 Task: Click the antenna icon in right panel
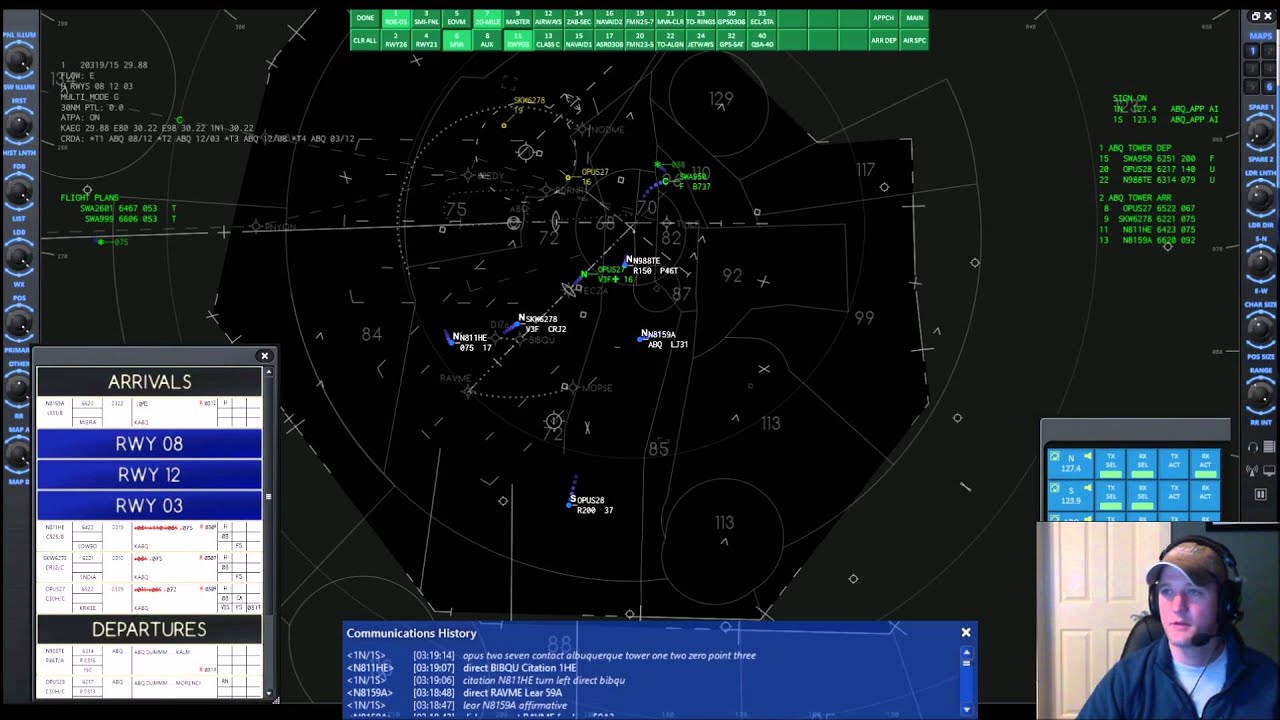coord(1252,470)
